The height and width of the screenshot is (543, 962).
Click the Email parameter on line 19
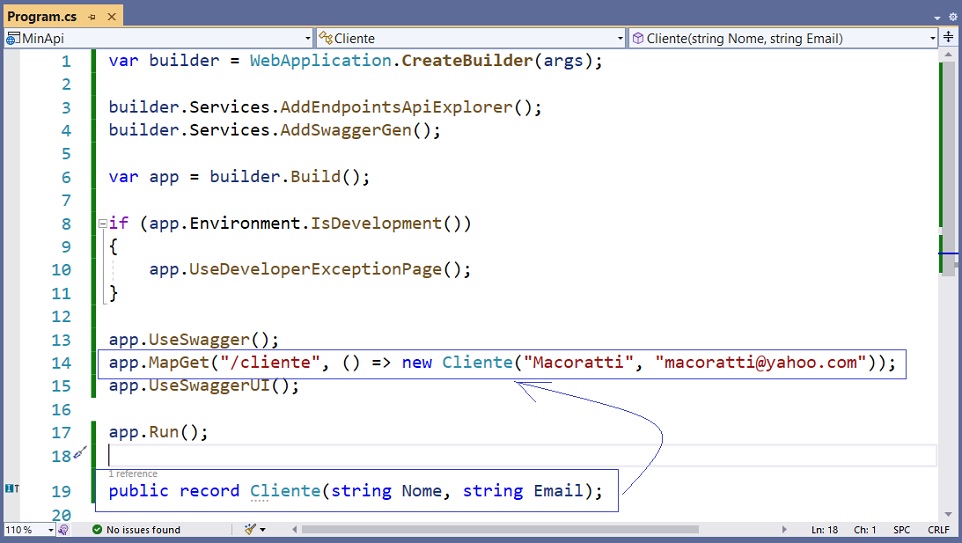tap(558, 491)
